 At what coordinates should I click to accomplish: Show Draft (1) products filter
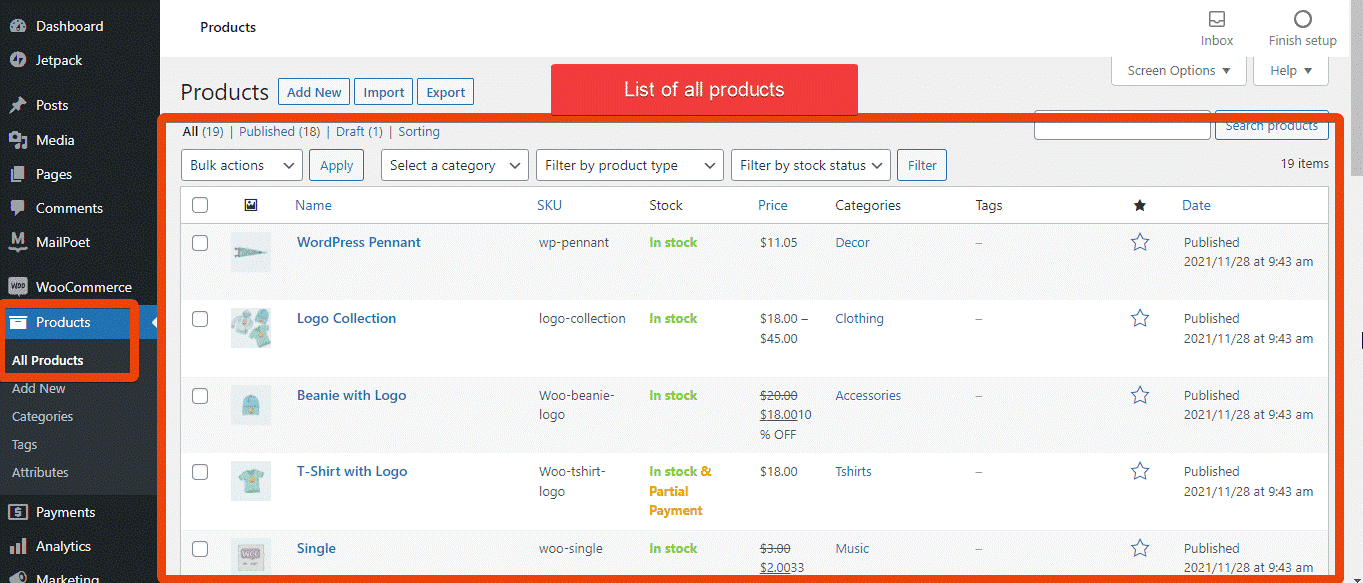(x=359, y=131)
